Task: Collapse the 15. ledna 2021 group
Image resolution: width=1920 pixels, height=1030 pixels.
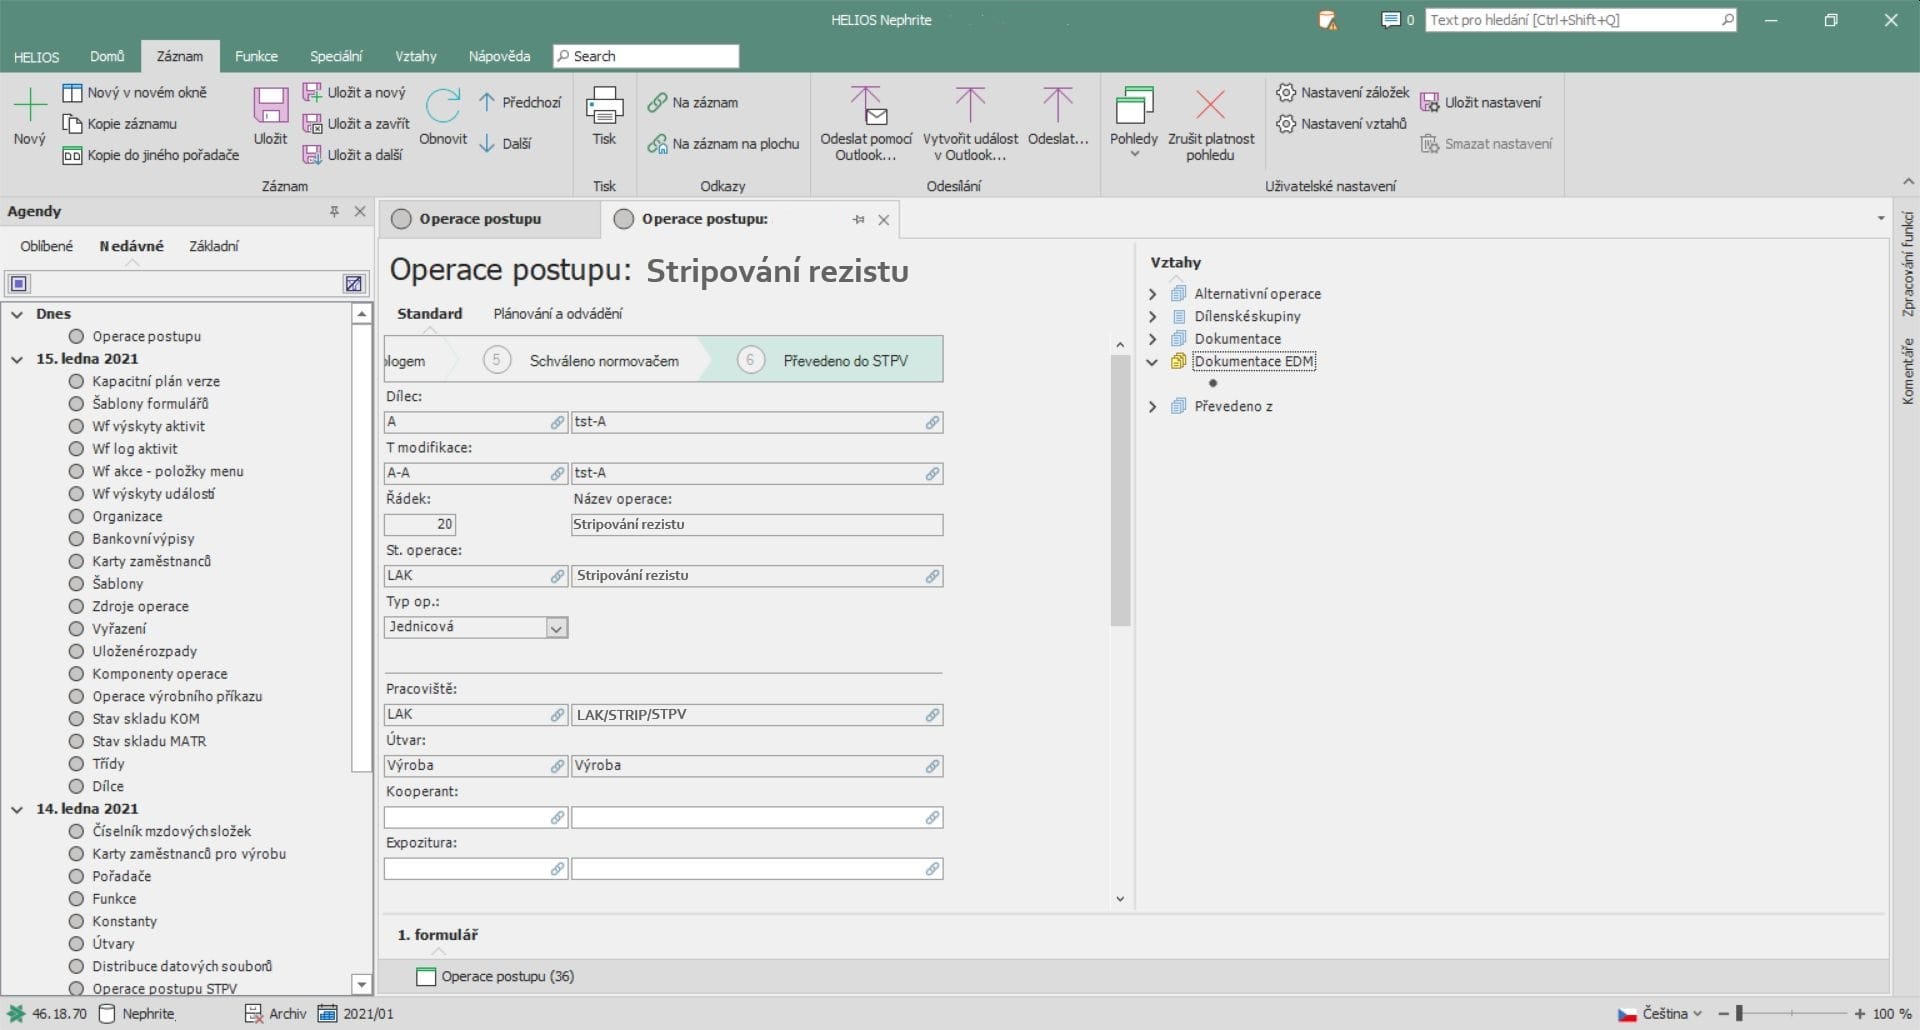Action: [17, 359]
